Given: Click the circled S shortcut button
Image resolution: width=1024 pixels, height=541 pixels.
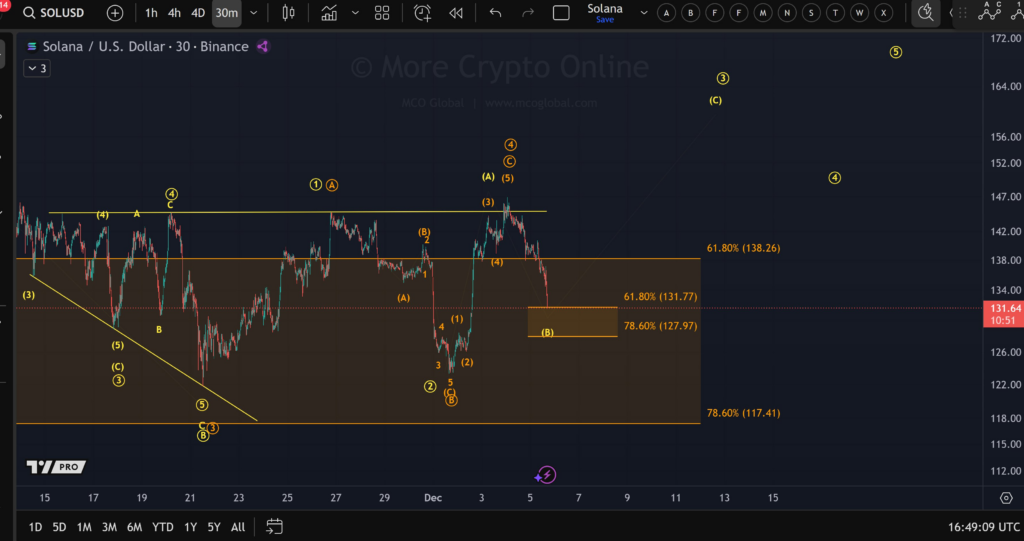Looking at the screenshot, I should [811, 13].
